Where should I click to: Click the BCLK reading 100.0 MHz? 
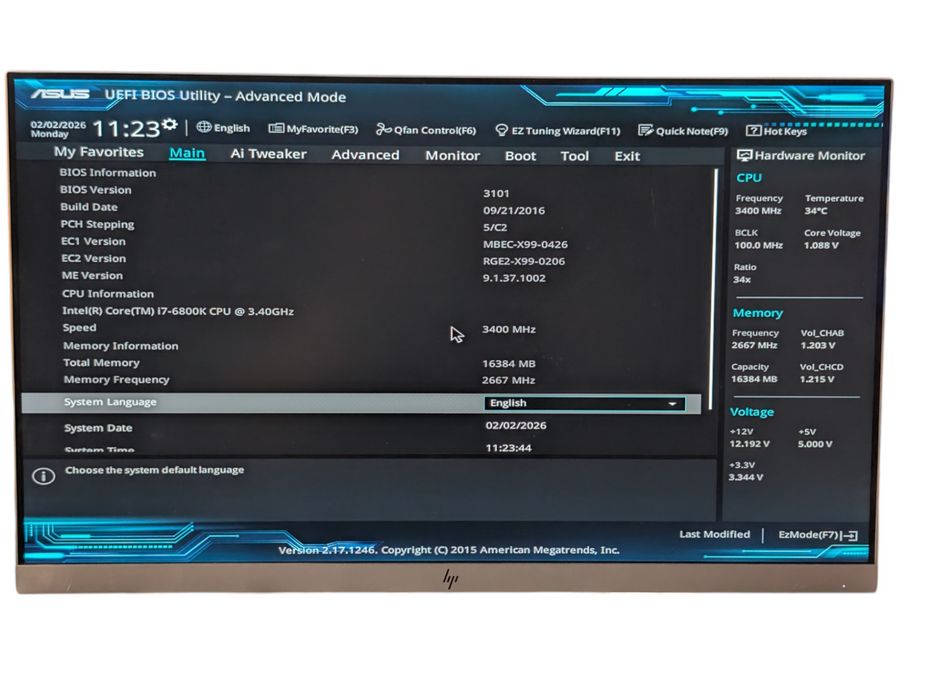tap(759, 245)
